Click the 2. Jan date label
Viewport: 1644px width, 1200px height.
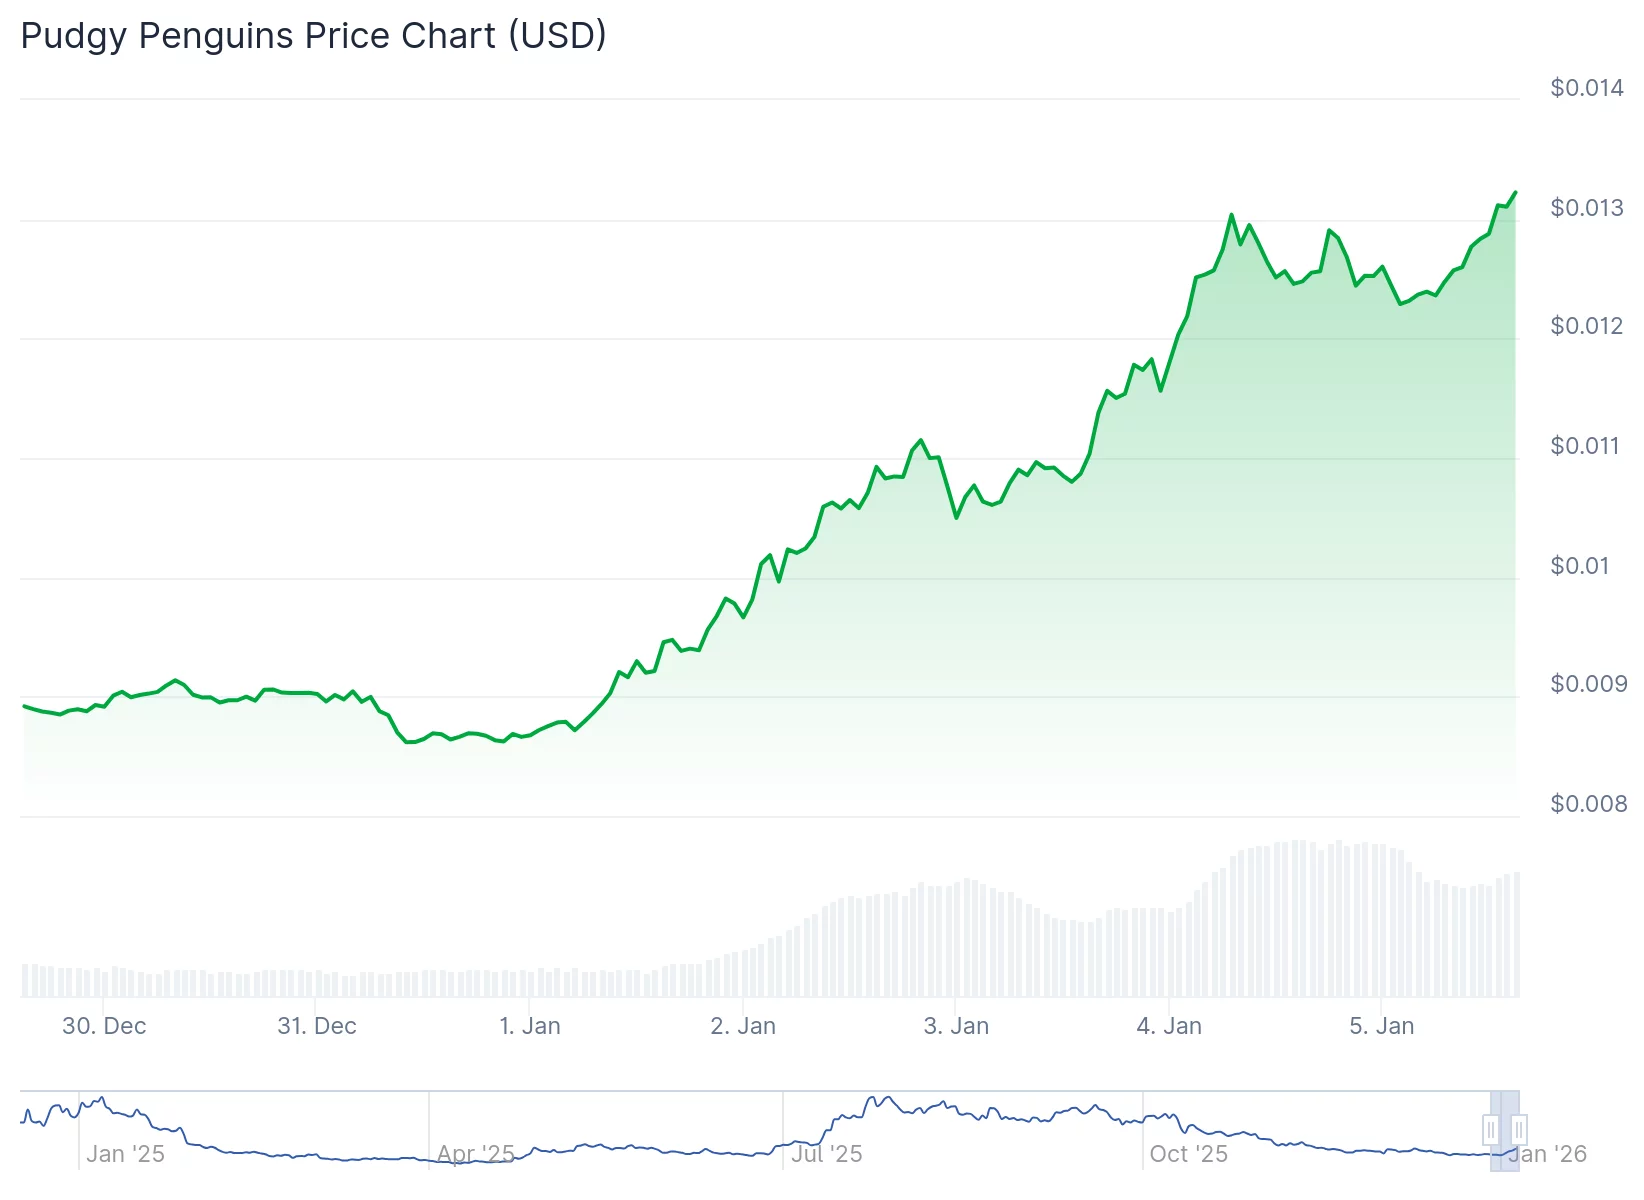(743, 1026)
